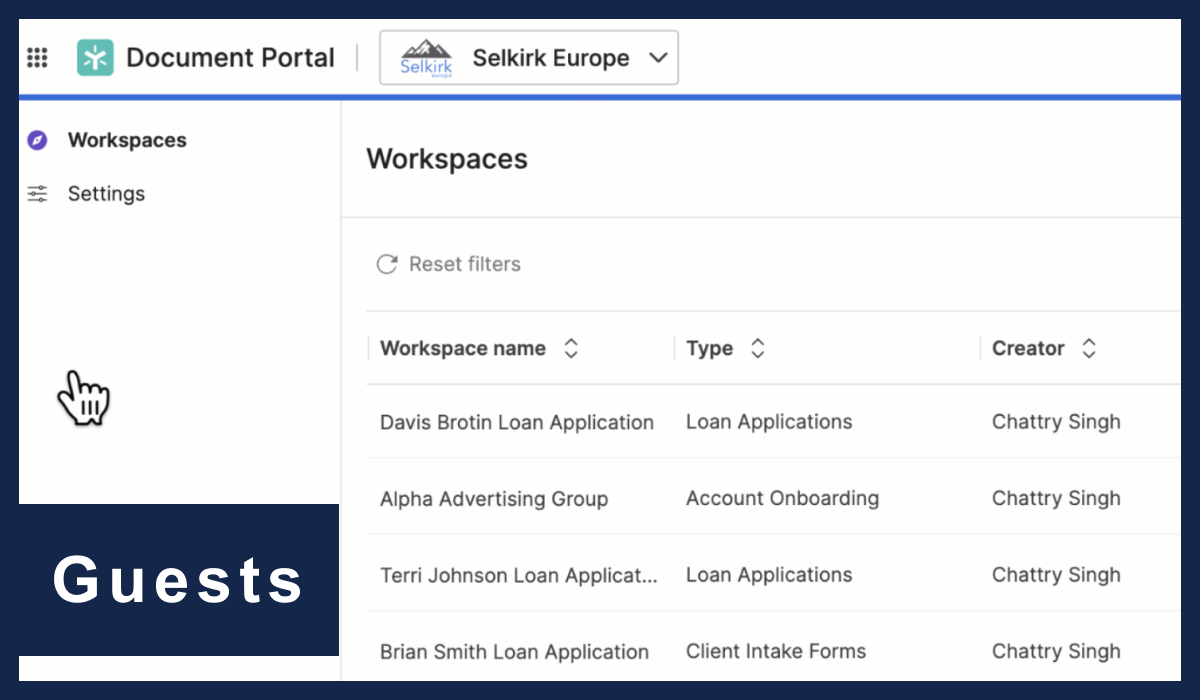
Task: Click Chattry Singh in the Creator column
Action: point(1056,421)
